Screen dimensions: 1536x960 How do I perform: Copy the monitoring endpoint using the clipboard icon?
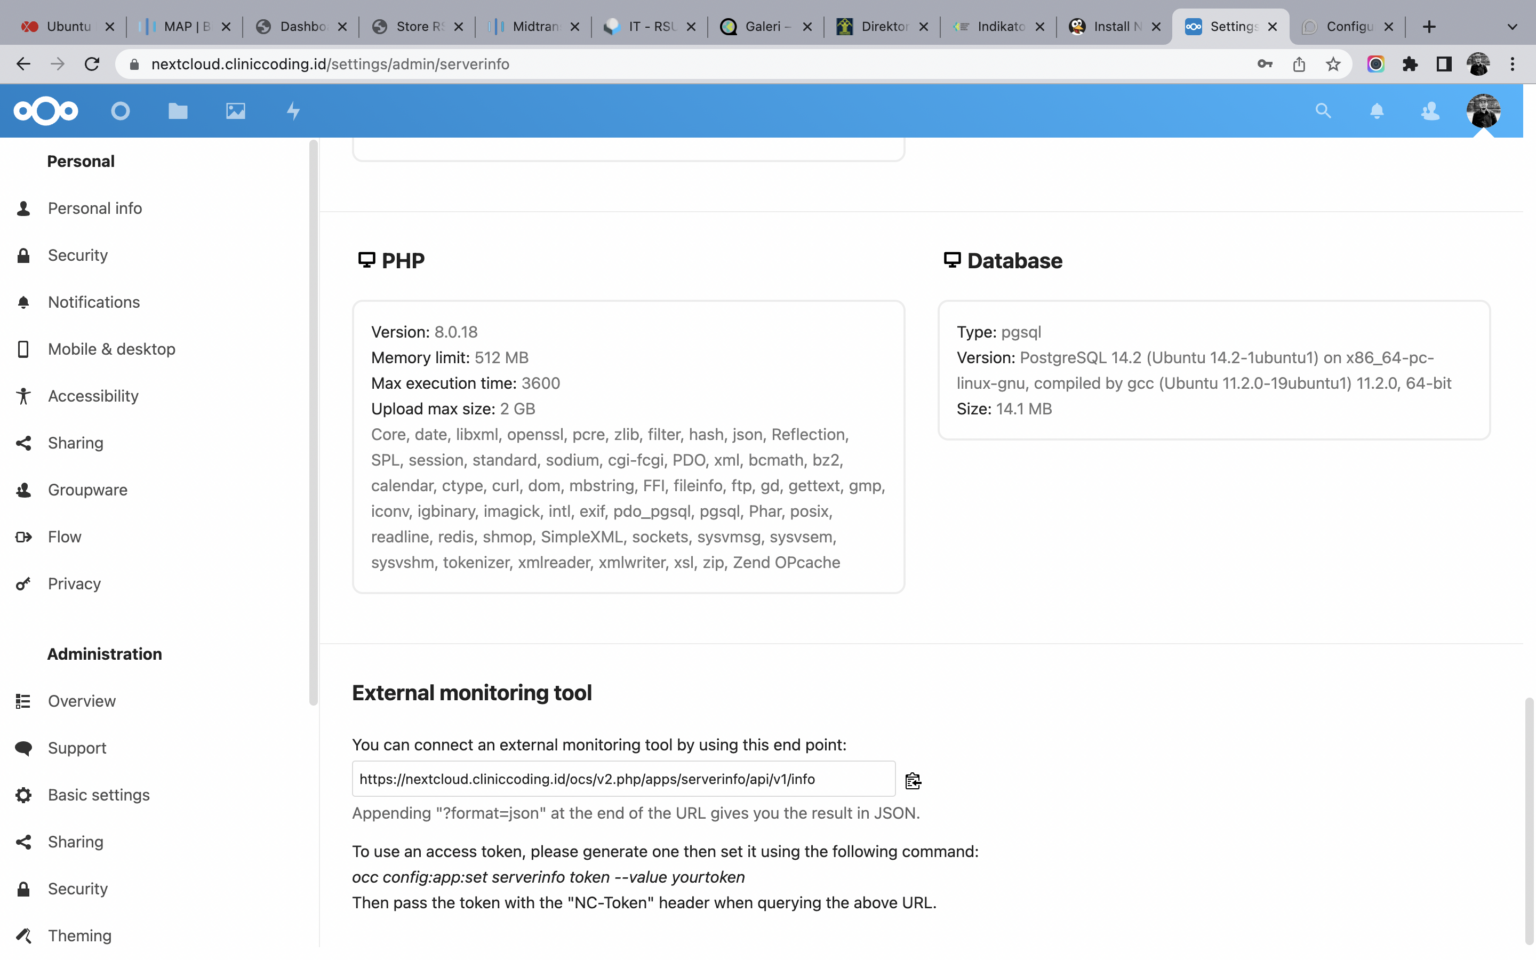point(912,780)
